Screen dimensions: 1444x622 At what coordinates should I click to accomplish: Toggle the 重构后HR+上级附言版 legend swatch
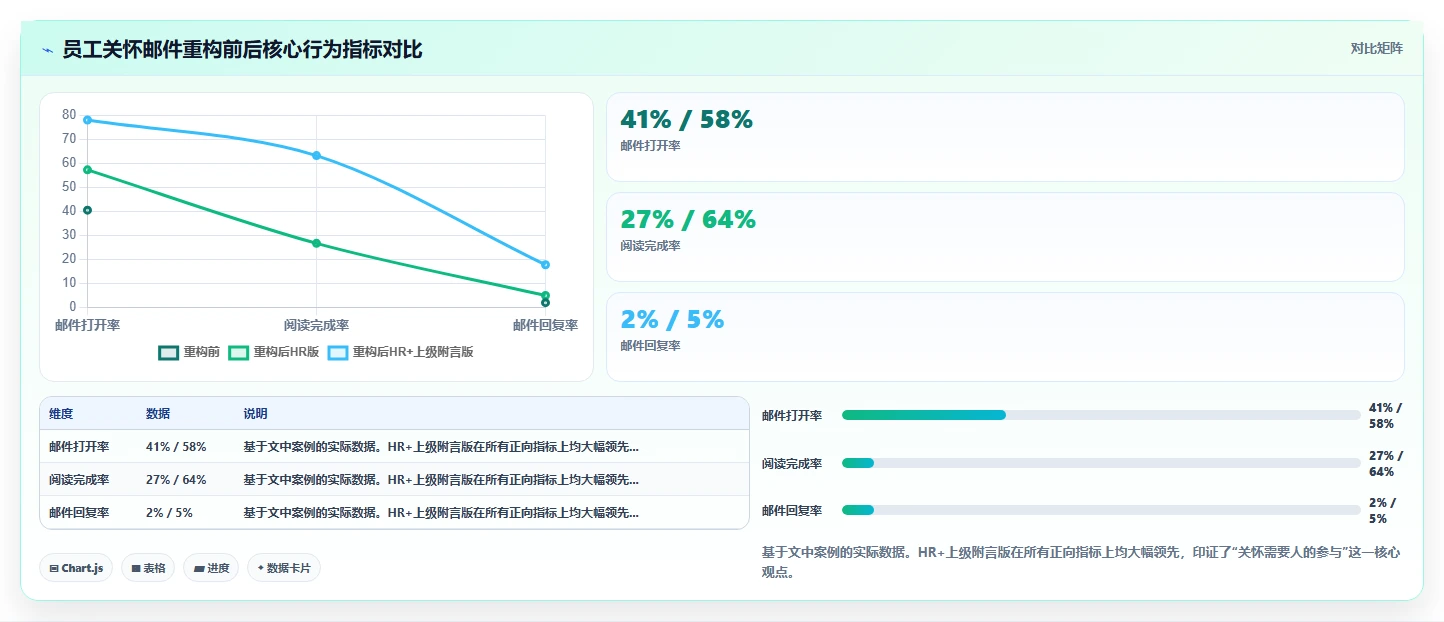tap(338, 352)
